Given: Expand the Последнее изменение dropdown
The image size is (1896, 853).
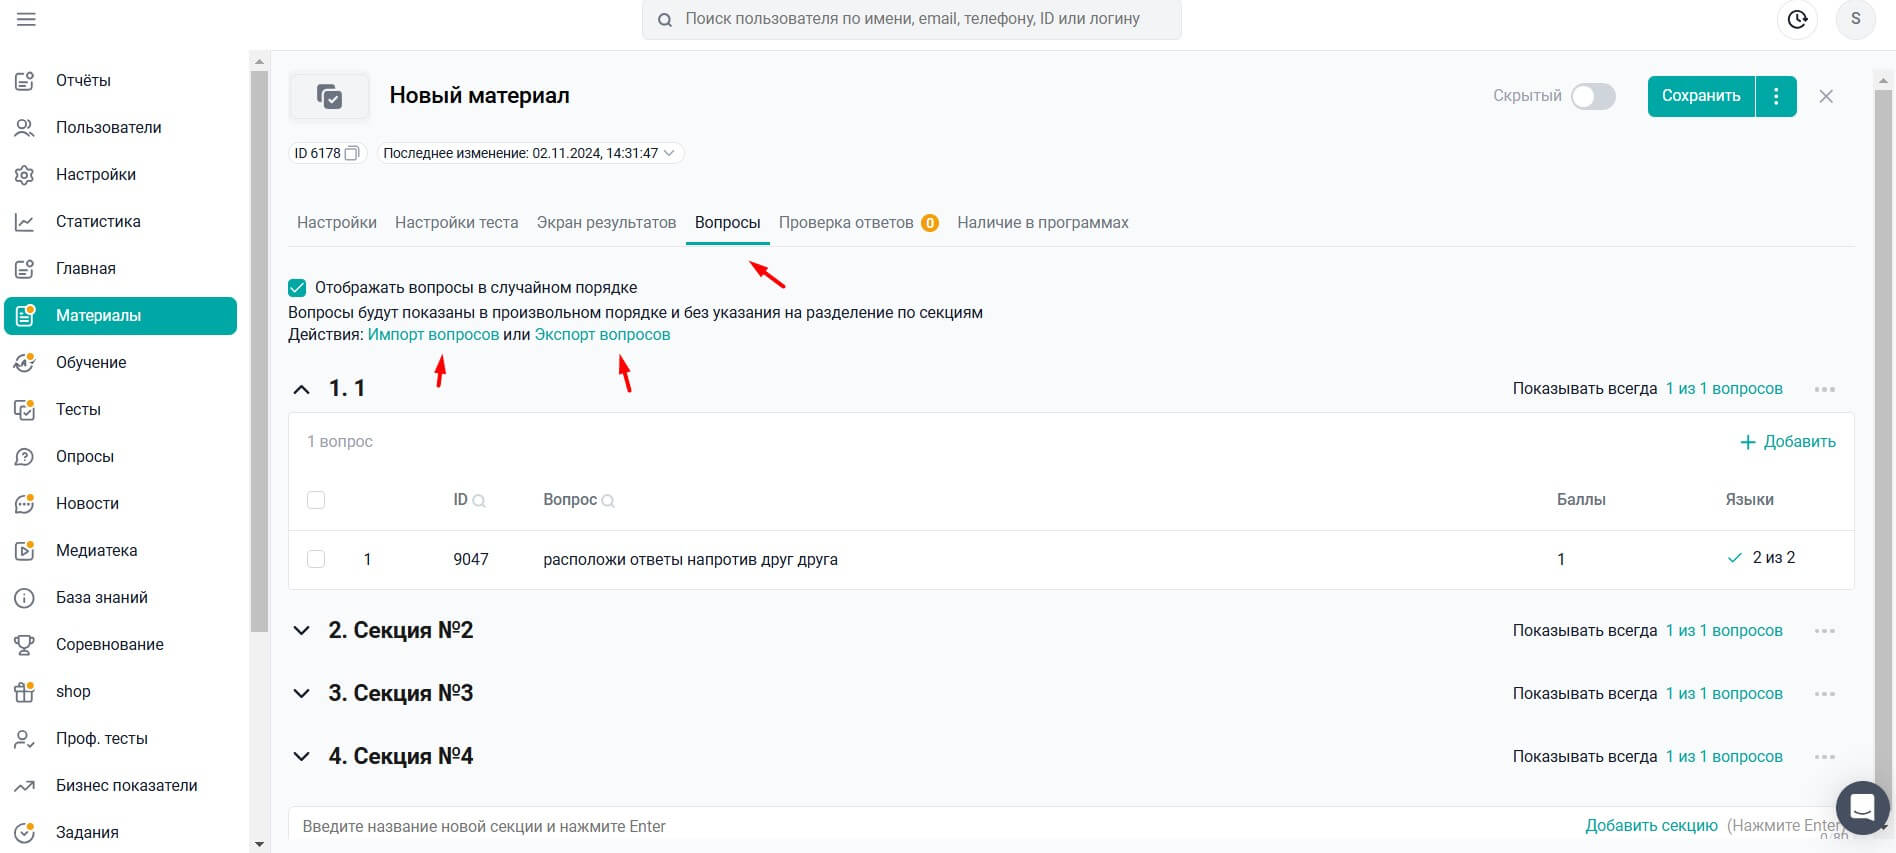Looking at the screenshot, I should pyautogui.click(x=669, y=153).
